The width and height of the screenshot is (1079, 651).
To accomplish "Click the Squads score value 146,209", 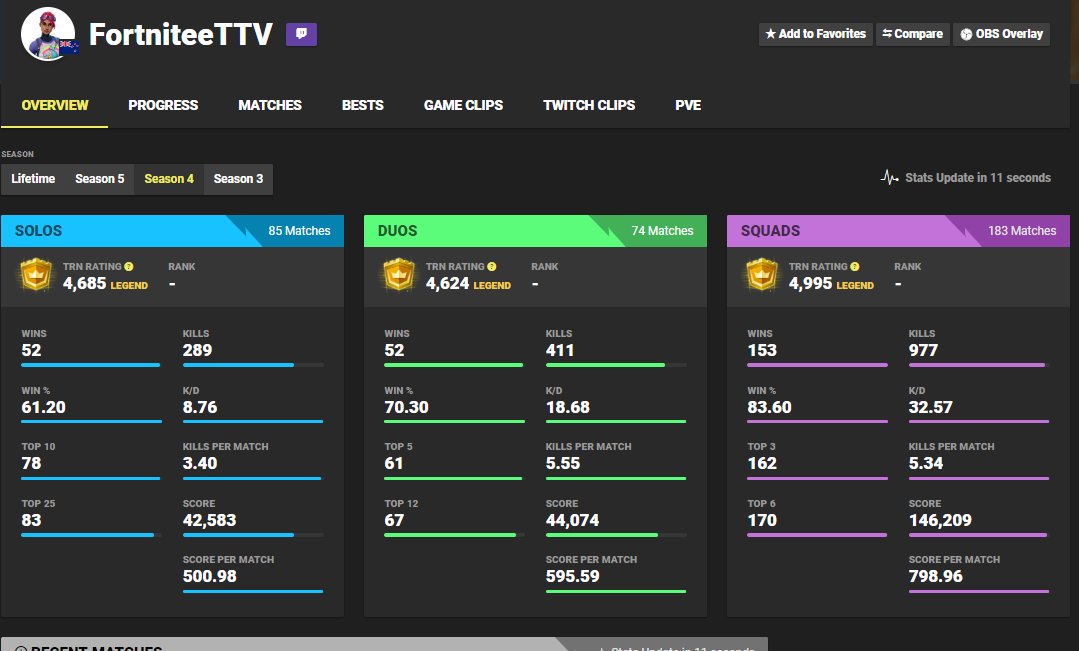I will [940, 520].
